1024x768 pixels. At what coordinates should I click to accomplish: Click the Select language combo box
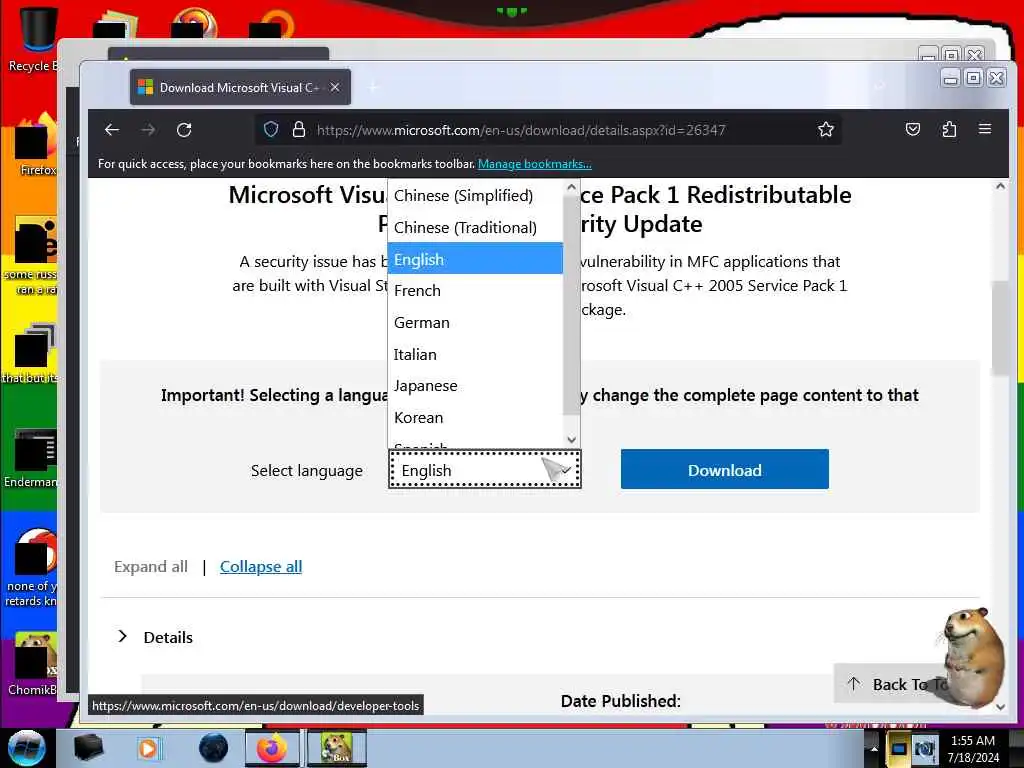coord(485,470)
